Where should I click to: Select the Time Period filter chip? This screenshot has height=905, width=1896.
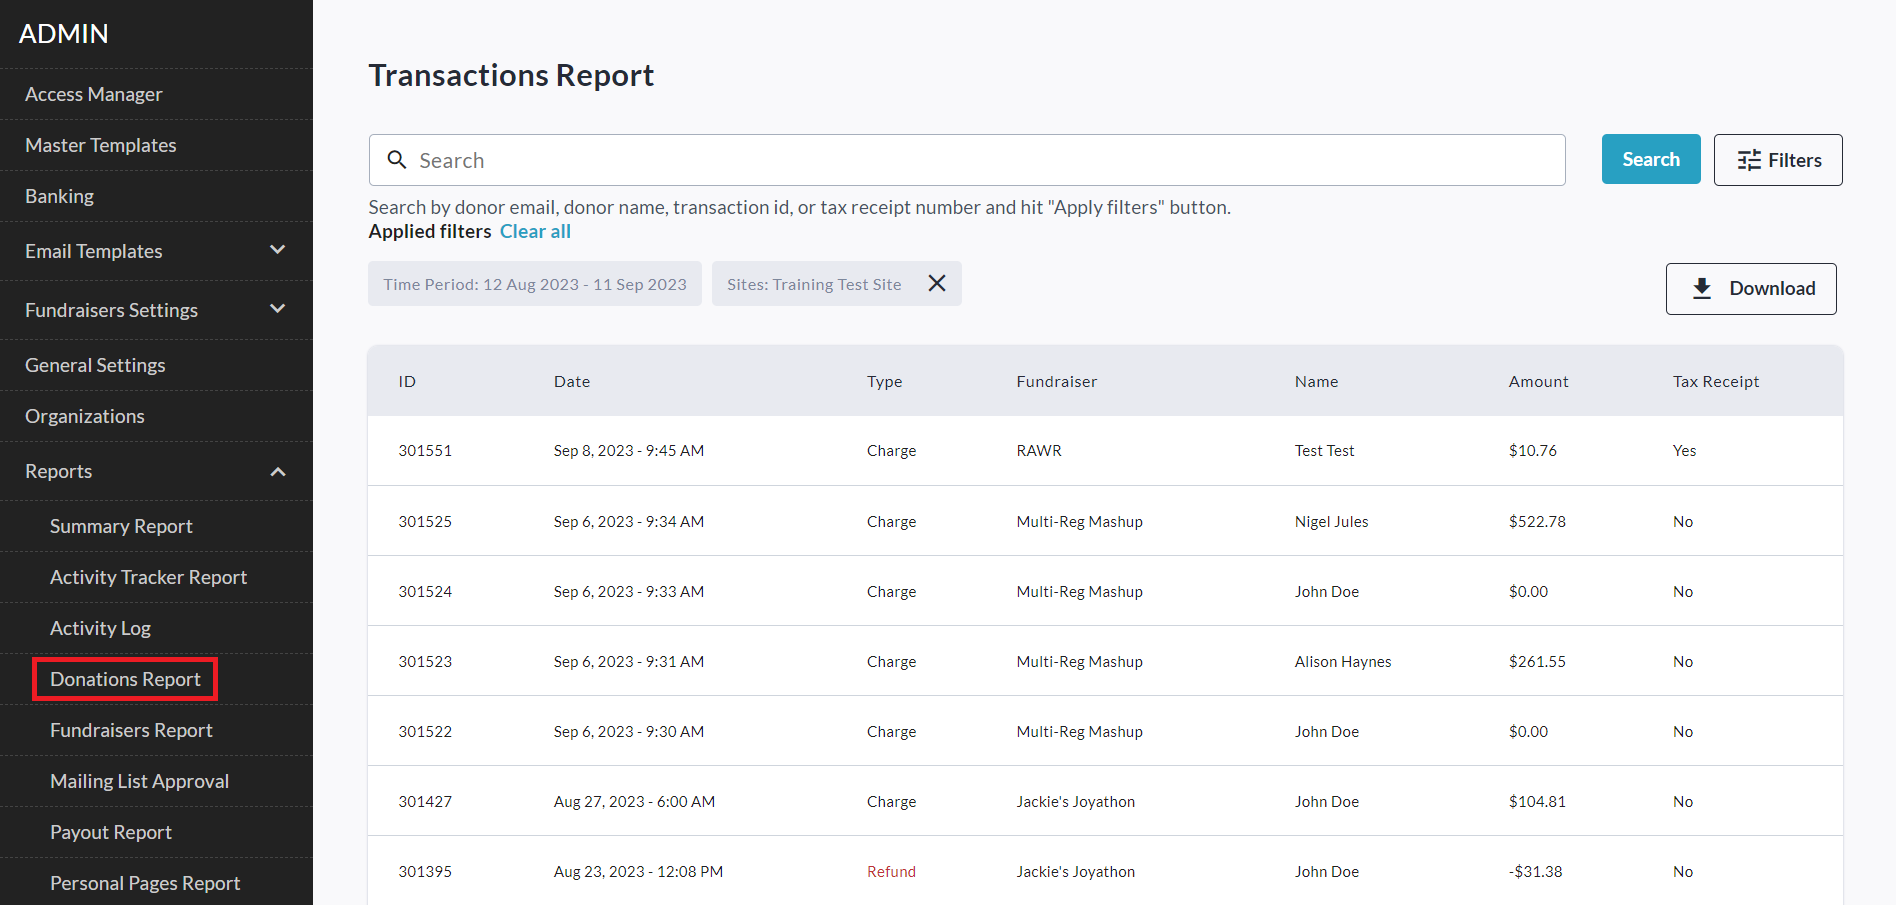click(x=535, y=284)
